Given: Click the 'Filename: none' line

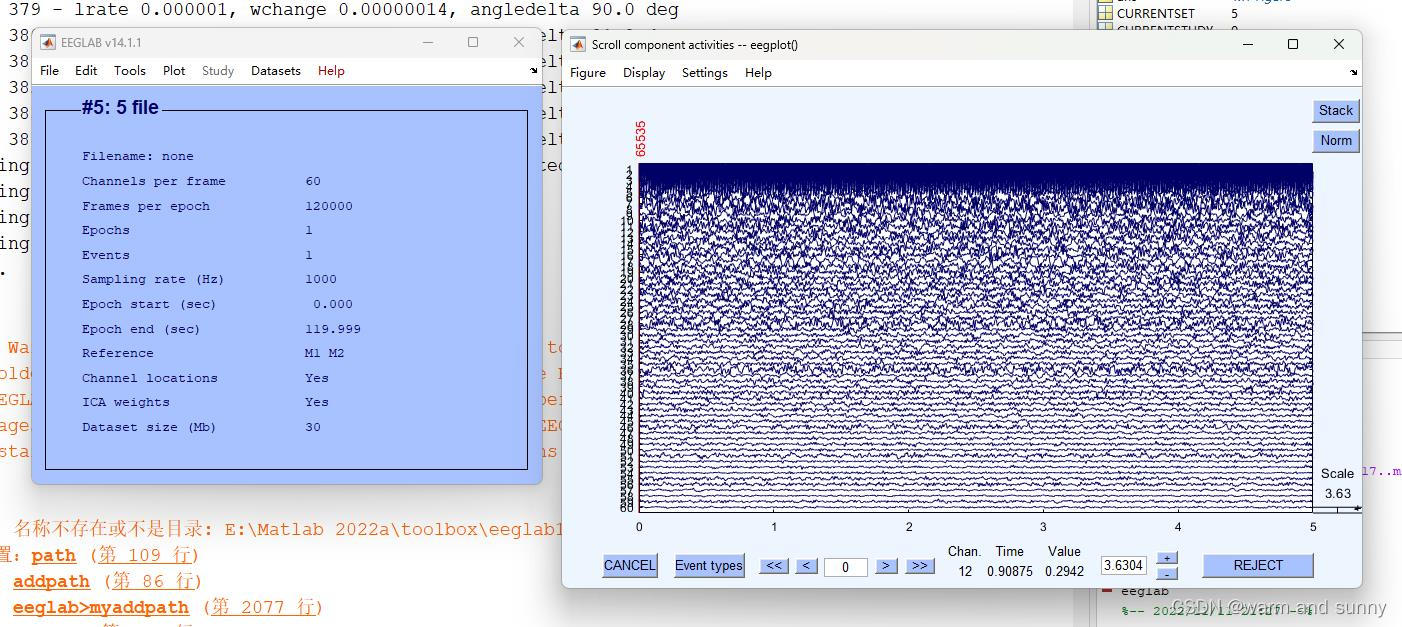Looking at the screenshot, I should (x=138, y=156).
